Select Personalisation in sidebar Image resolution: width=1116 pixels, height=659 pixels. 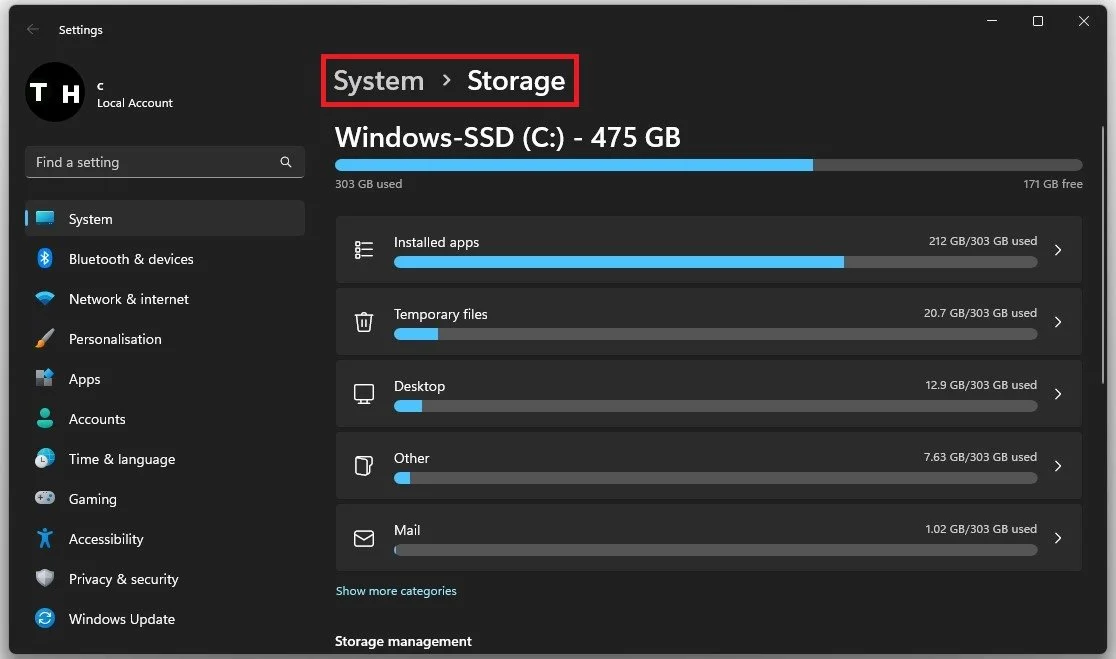pyautogui.click(x=165, y=338)
